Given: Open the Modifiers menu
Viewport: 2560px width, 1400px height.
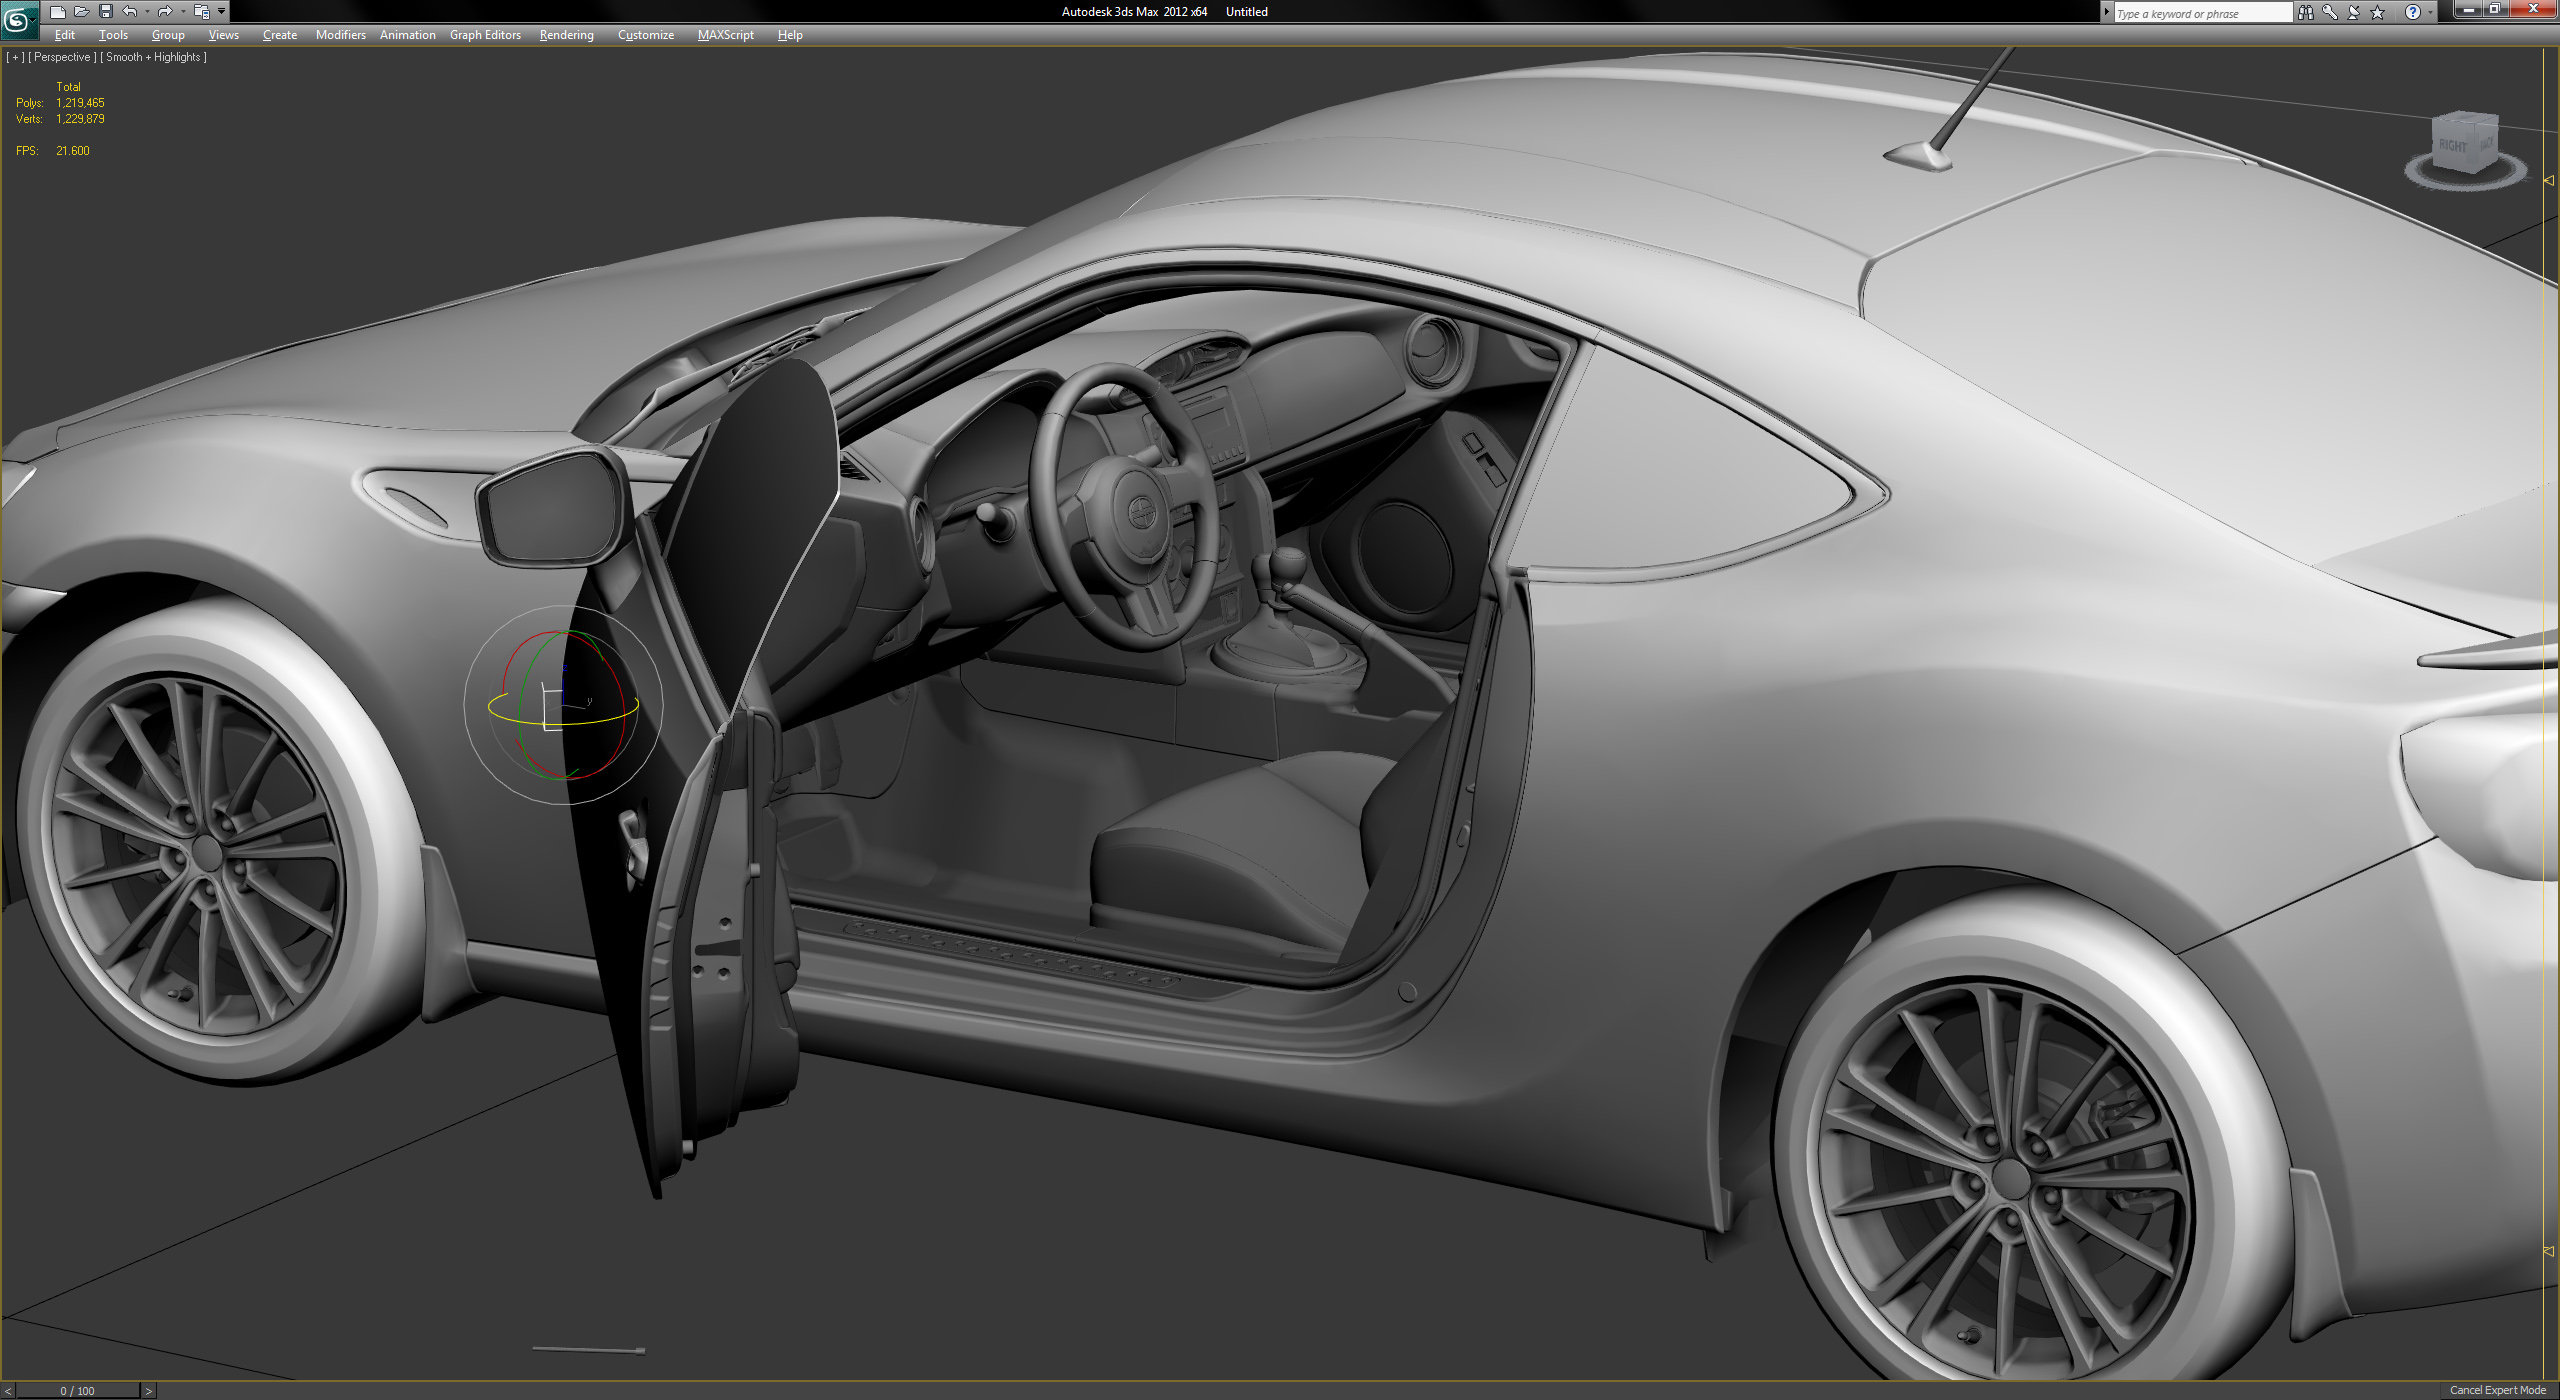Looking at the screenshot, I should coord(340,34).
